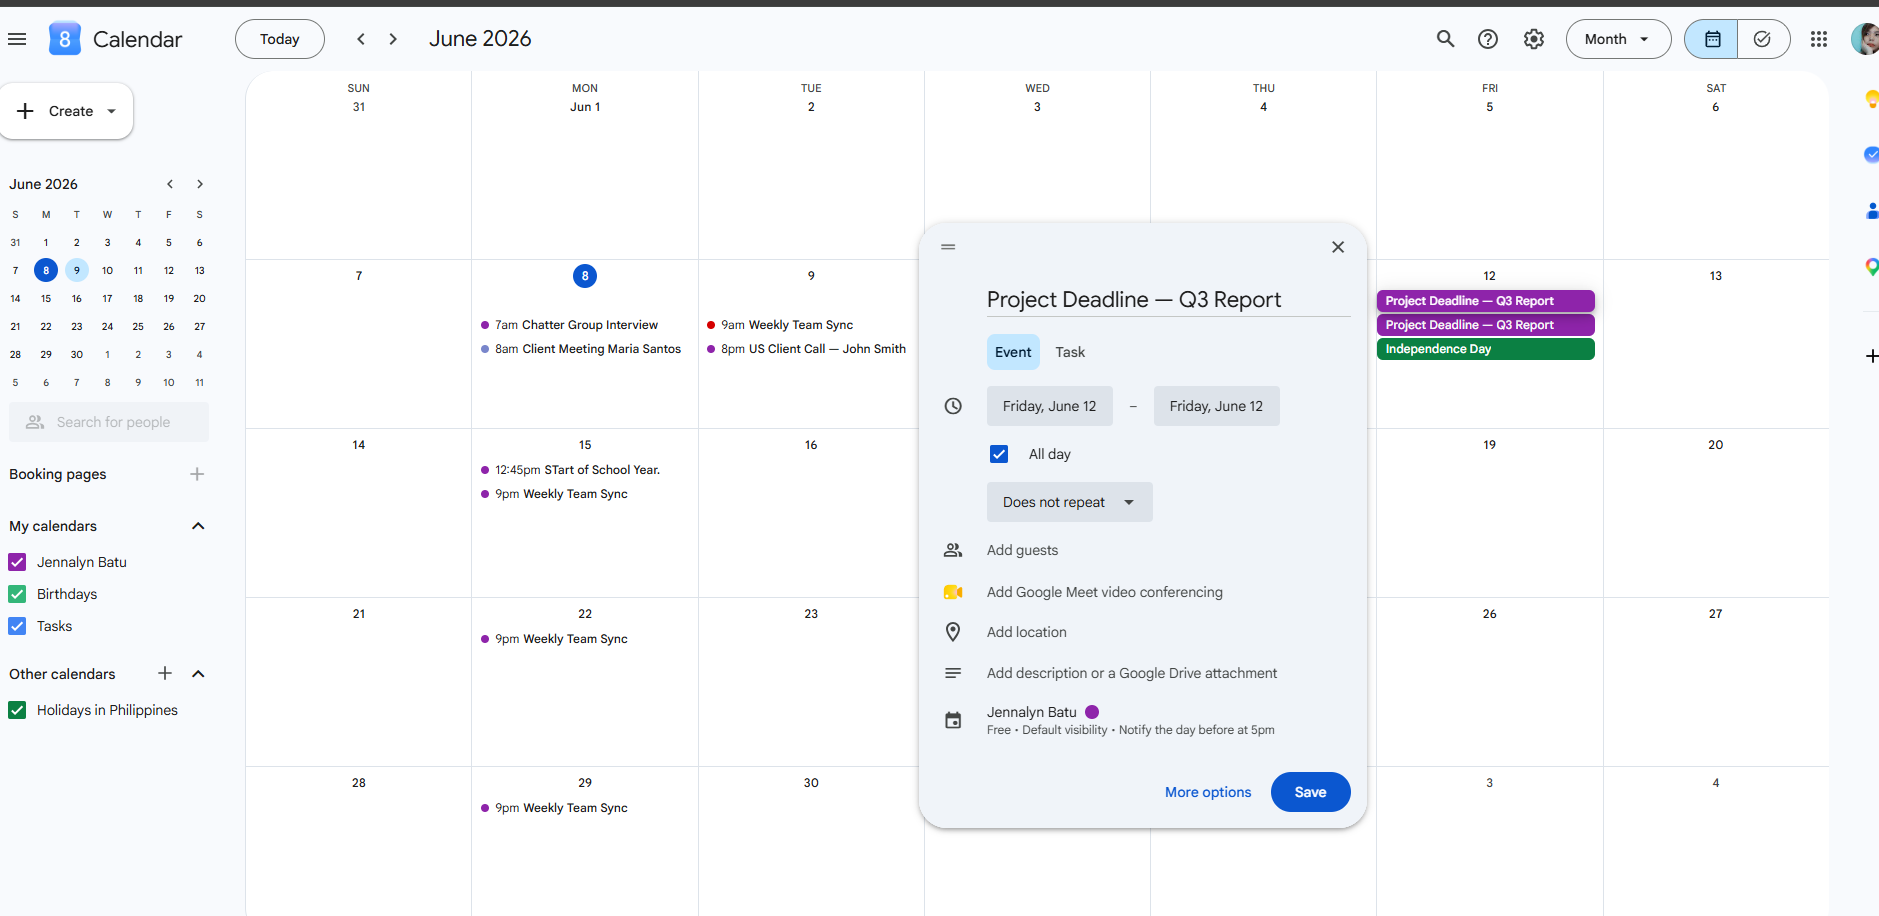The image size is (1879, 916).
Task: Go to previous month arrow in header
Action: (x=361, y=39)
